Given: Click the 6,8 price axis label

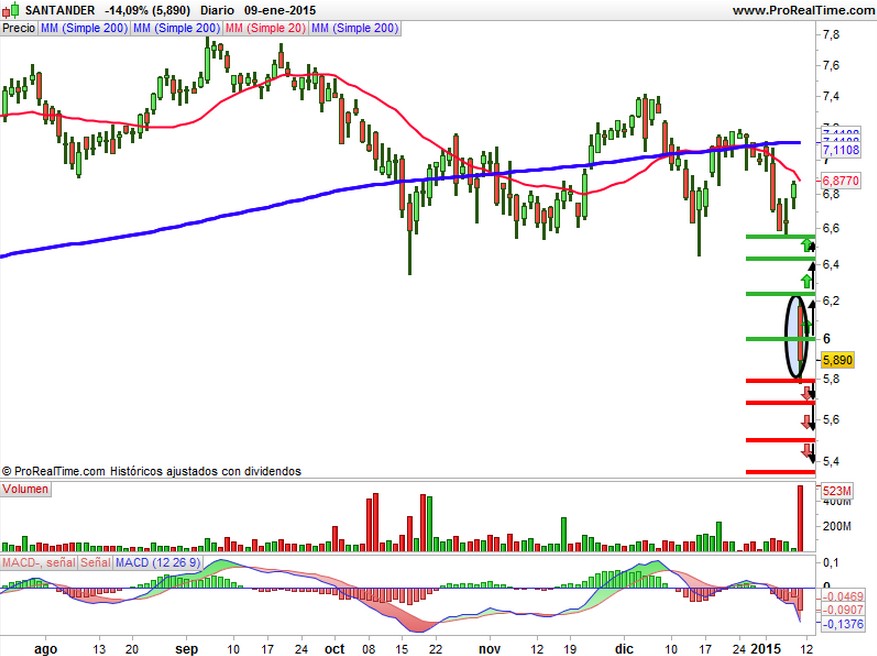Looking at the screenshot, I should (831, 194).
